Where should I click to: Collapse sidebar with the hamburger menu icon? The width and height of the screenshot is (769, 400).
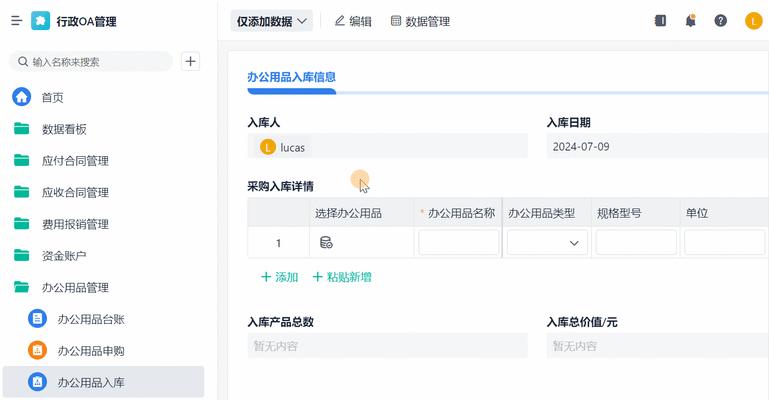coord(17,21)
